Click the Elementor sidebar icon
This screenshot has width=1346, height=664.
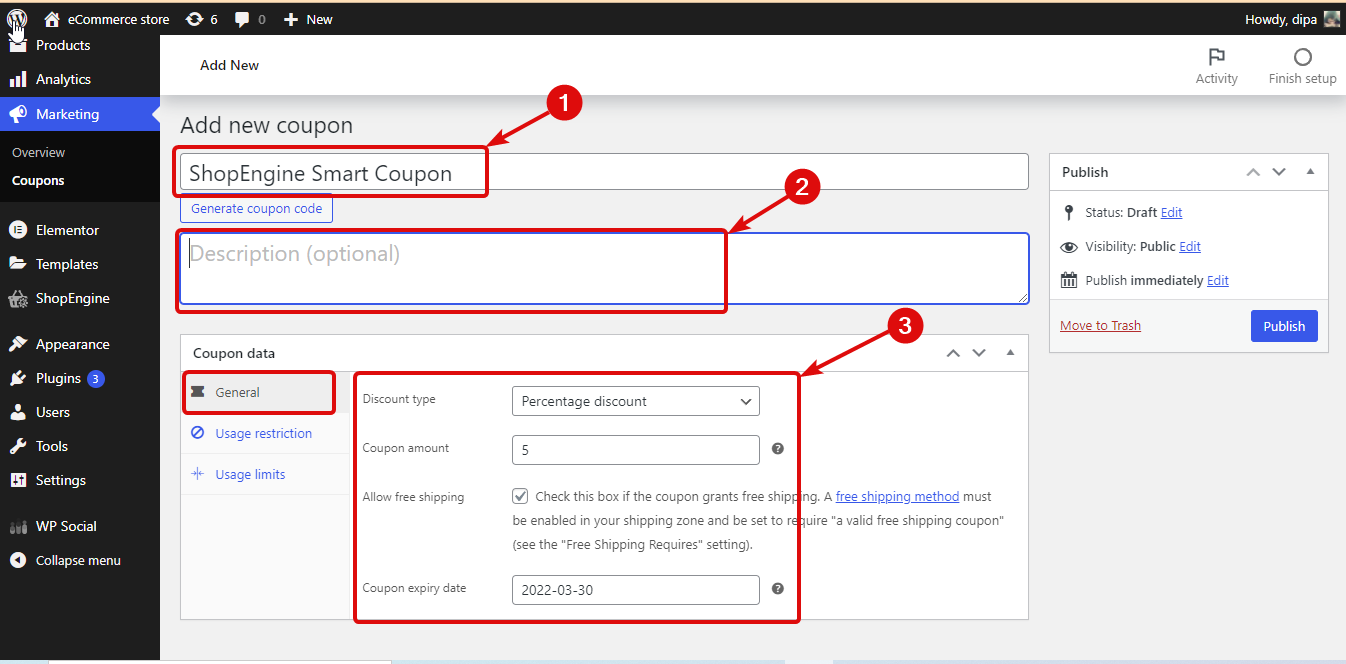click(18, 230)
